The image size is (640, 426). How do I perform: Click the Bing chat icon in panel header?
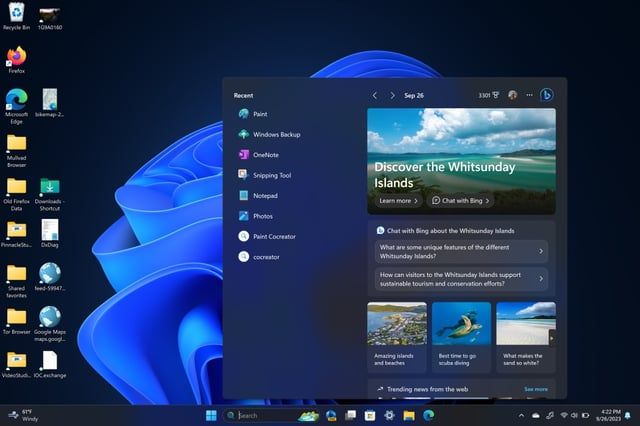[x=547, y=95]
